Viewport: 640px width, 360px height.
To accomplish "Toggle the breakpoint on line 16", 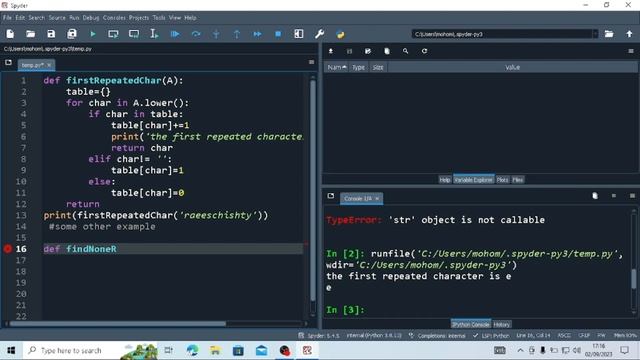I will tap(7, 249).
